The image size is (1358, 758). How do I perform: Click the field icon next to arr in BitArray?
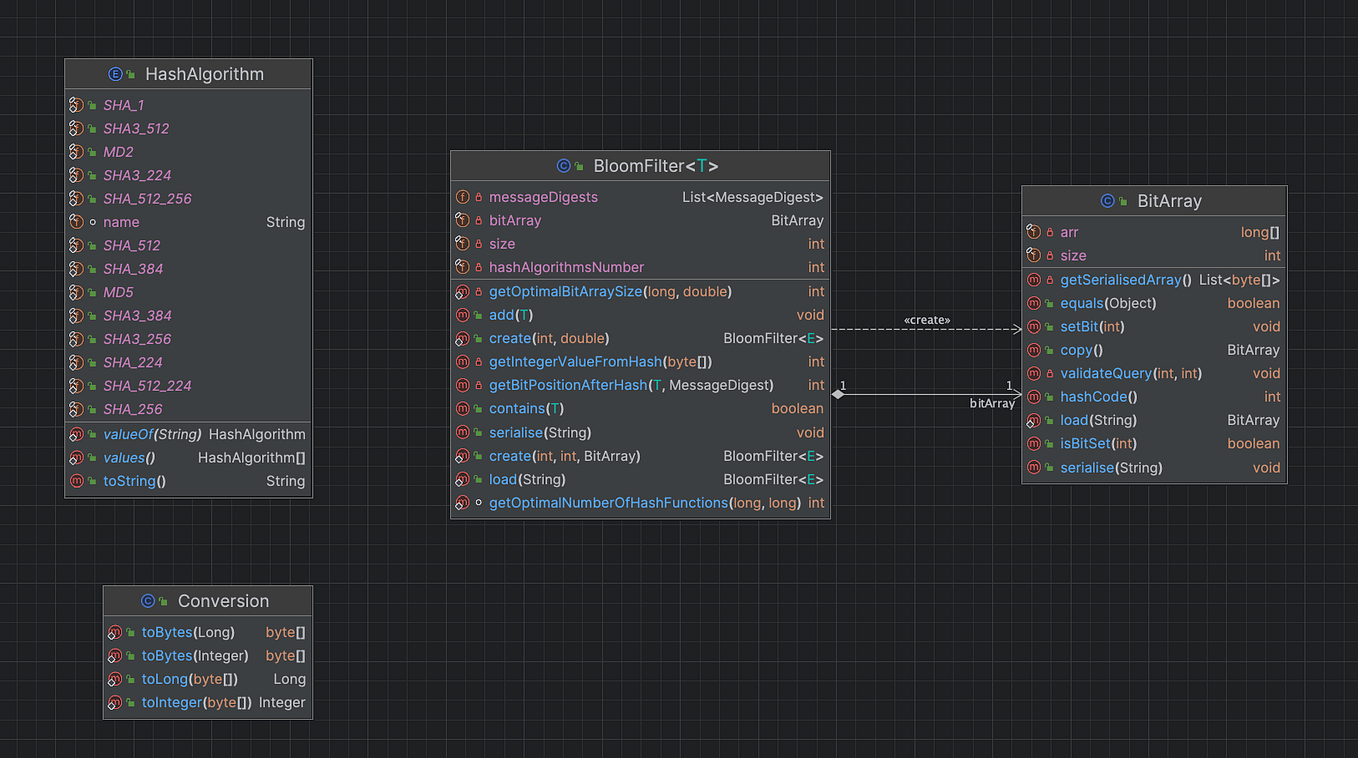1033,231
